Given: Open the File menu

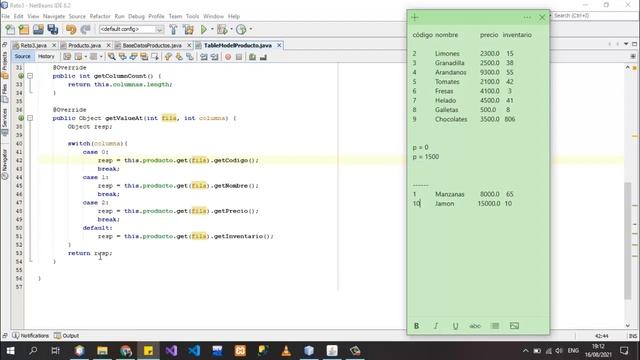Looking at the screenshot, I should click(5, 16).
